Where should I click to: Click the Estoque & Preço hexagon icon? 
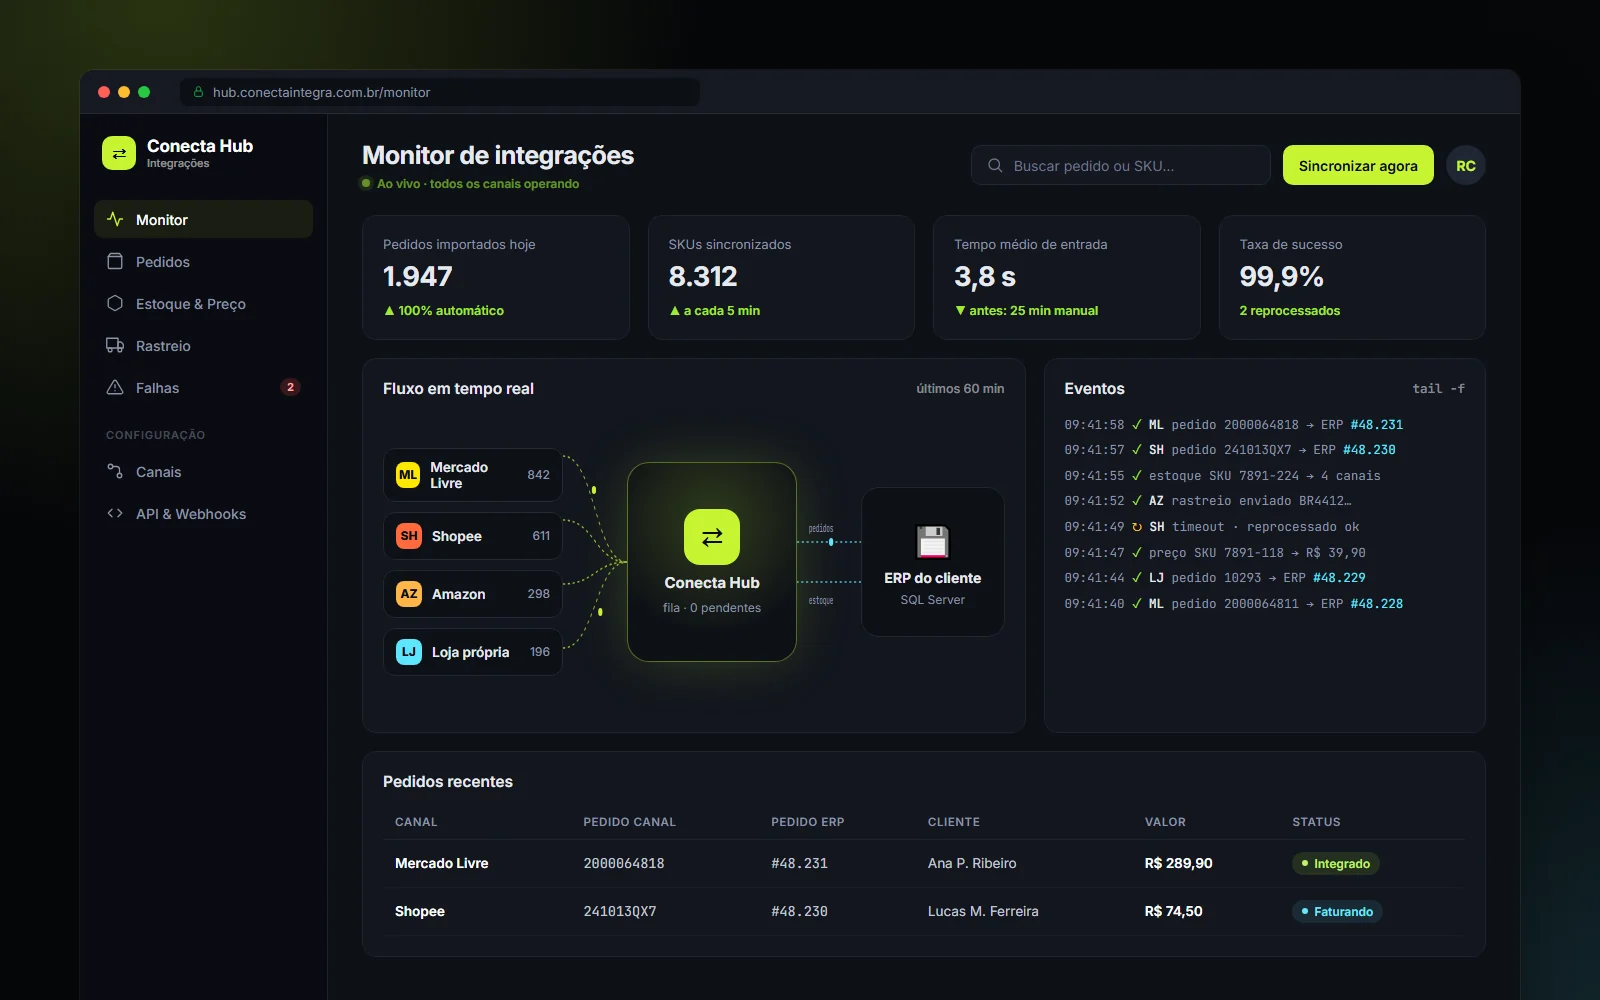[115, 303]
